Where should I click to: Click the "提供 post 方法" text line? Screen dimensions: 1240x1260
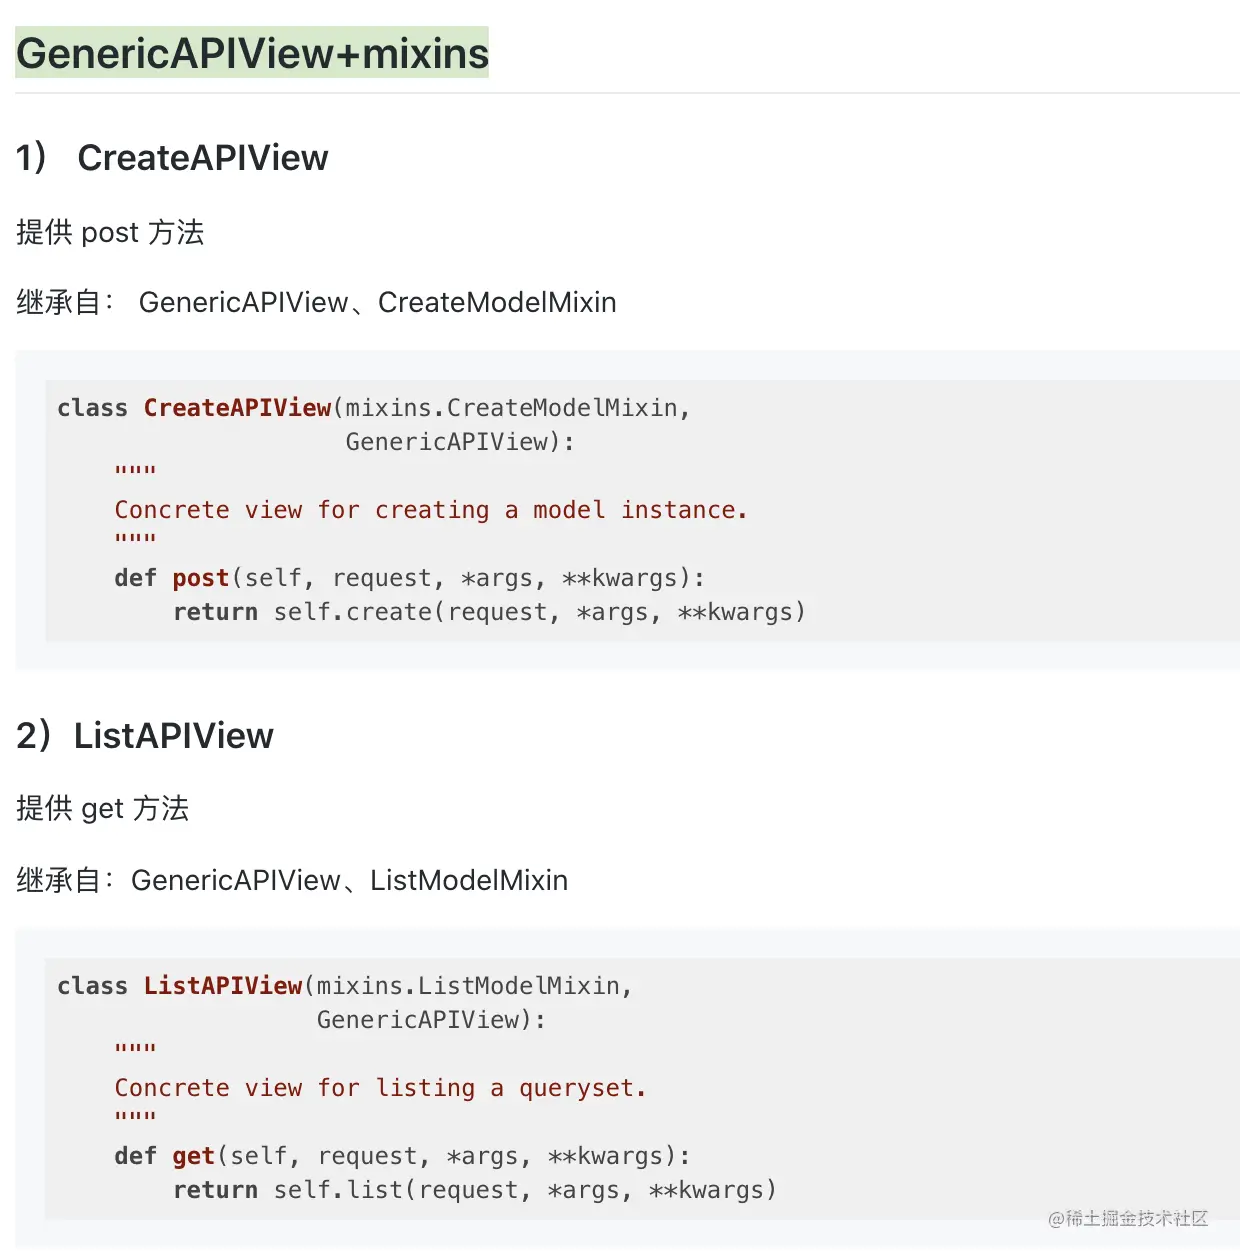click(x=110, y=232)
